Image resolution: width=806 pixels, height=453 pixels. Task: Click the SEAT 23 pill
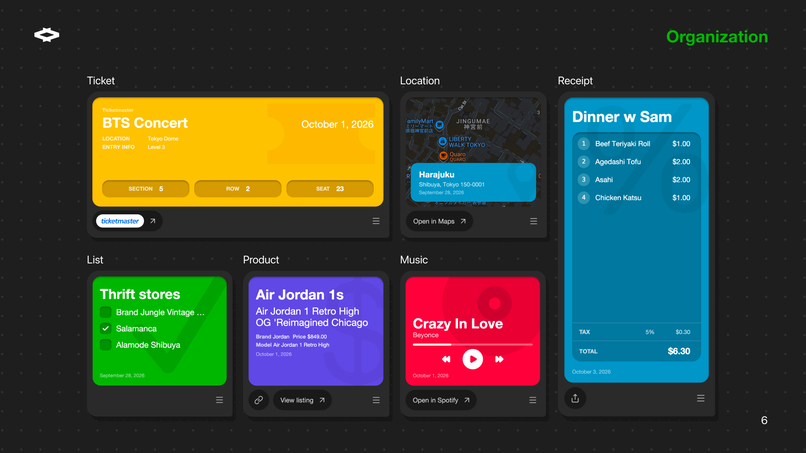click(x=330, y=189)
